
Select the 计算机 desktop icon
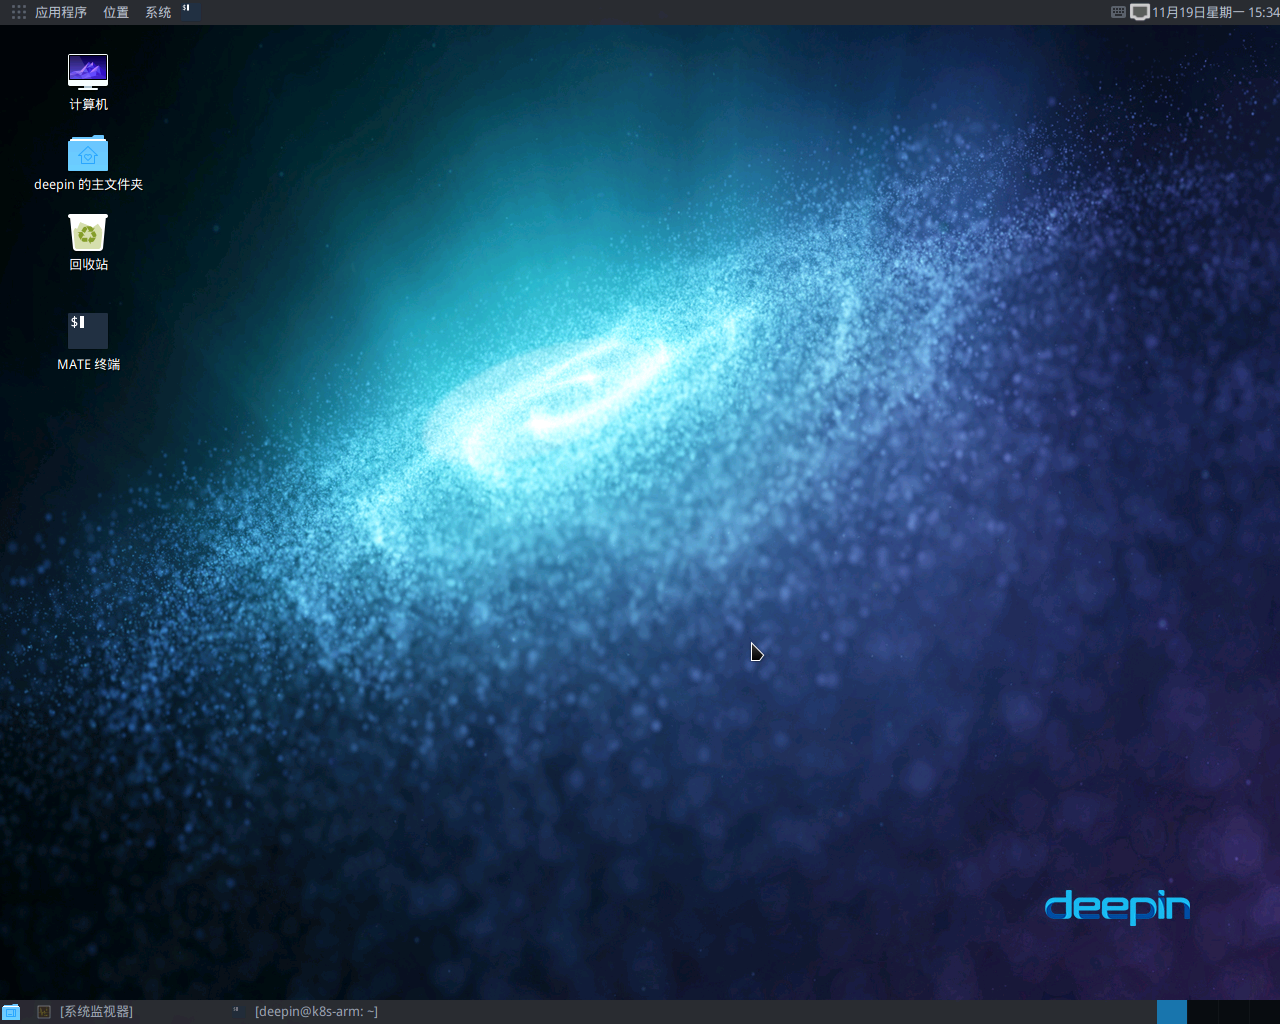(88, 72)
